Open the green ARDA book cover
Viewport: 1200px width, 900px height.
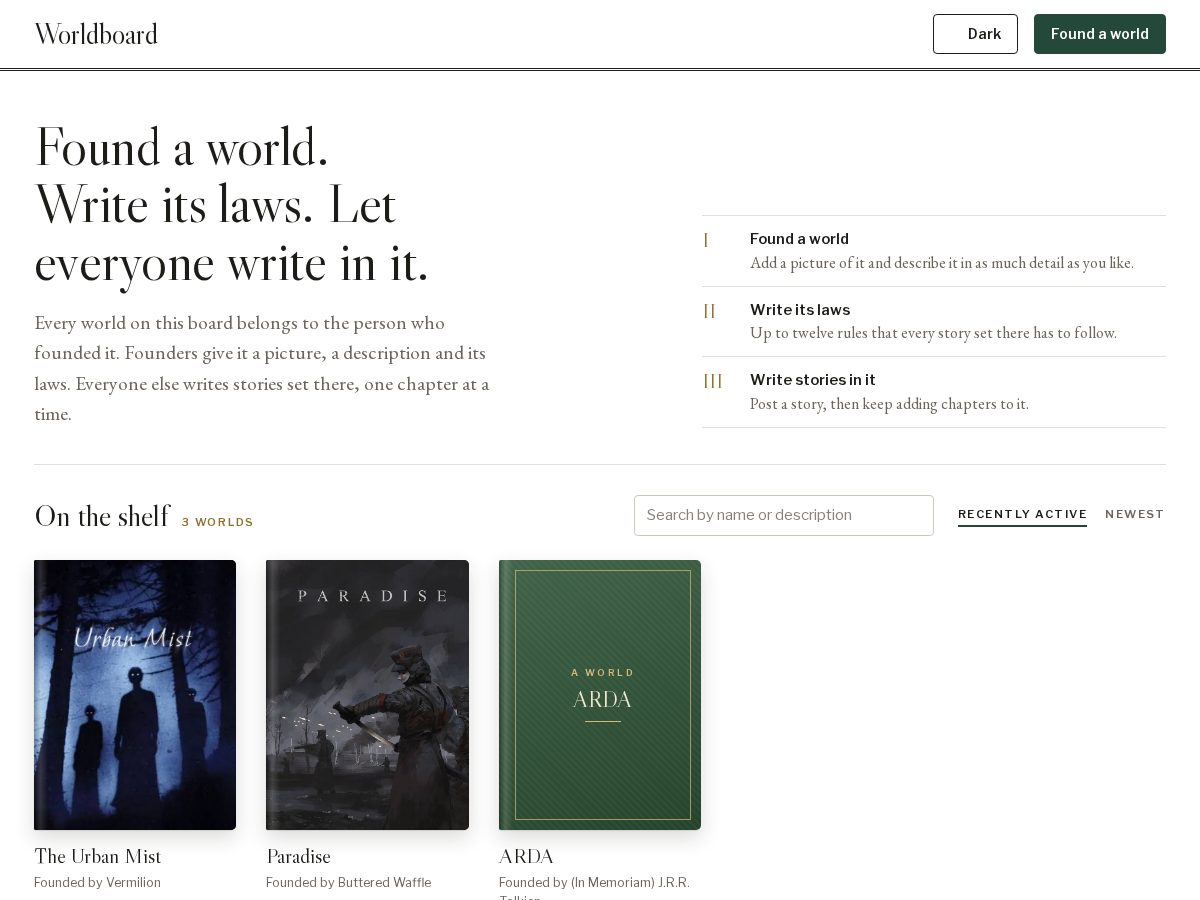[x=600, y=695]
